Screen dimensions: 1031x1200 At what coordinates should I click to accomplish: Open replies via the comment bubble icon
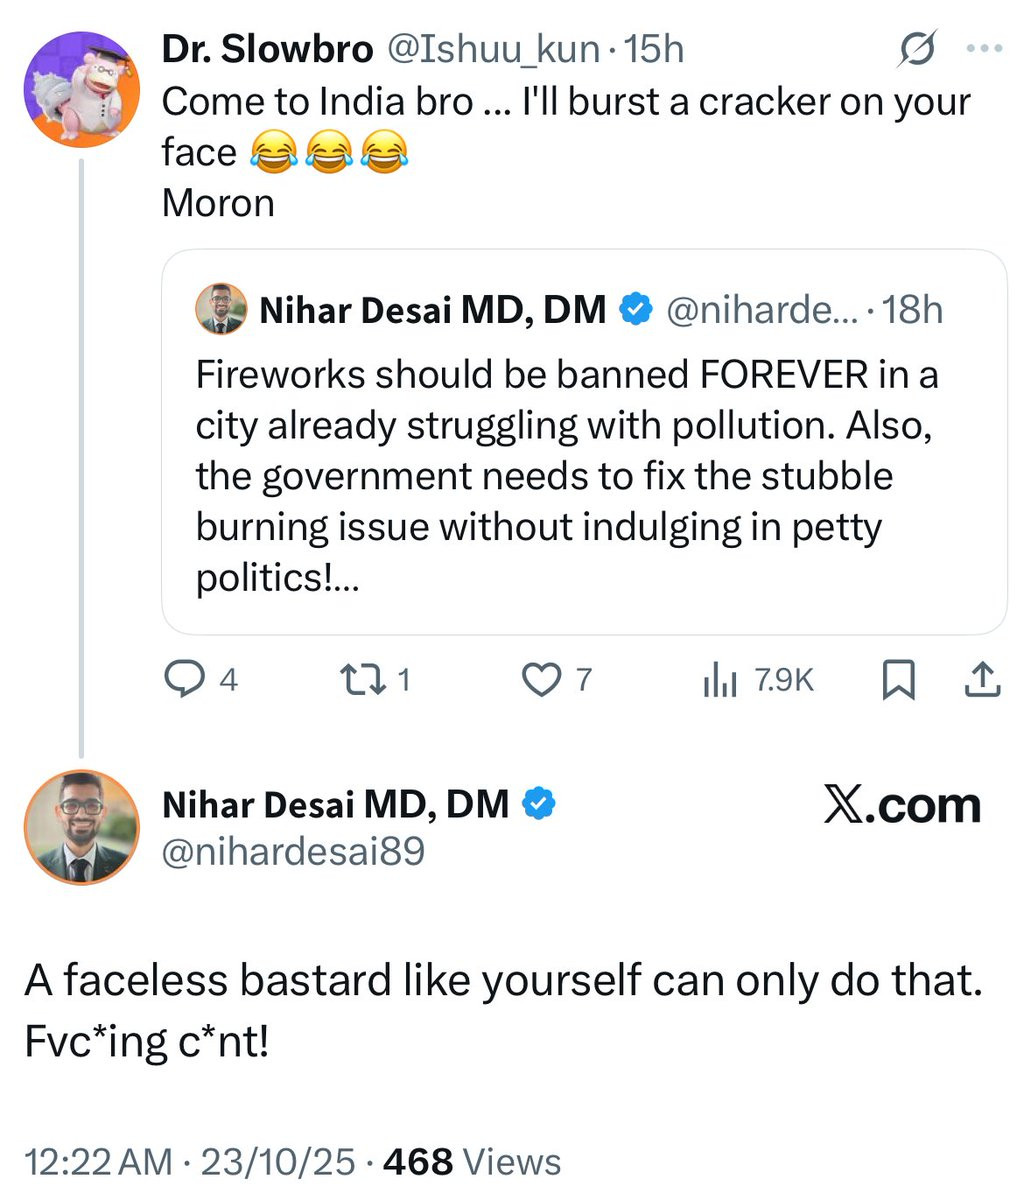pos(184,680)
